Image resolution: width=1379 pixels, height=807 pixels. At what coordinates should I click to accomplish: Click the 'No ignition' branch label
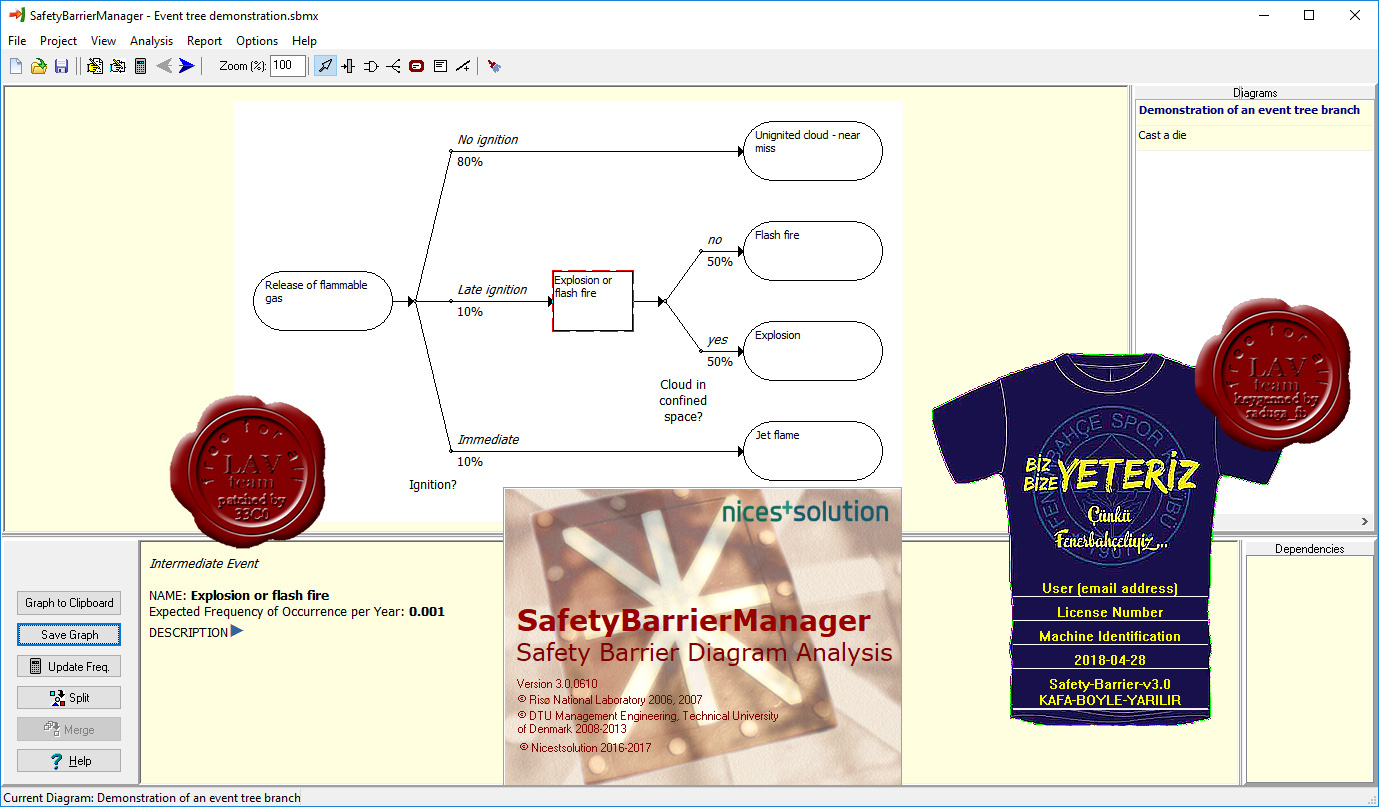[x=487, y=140]
